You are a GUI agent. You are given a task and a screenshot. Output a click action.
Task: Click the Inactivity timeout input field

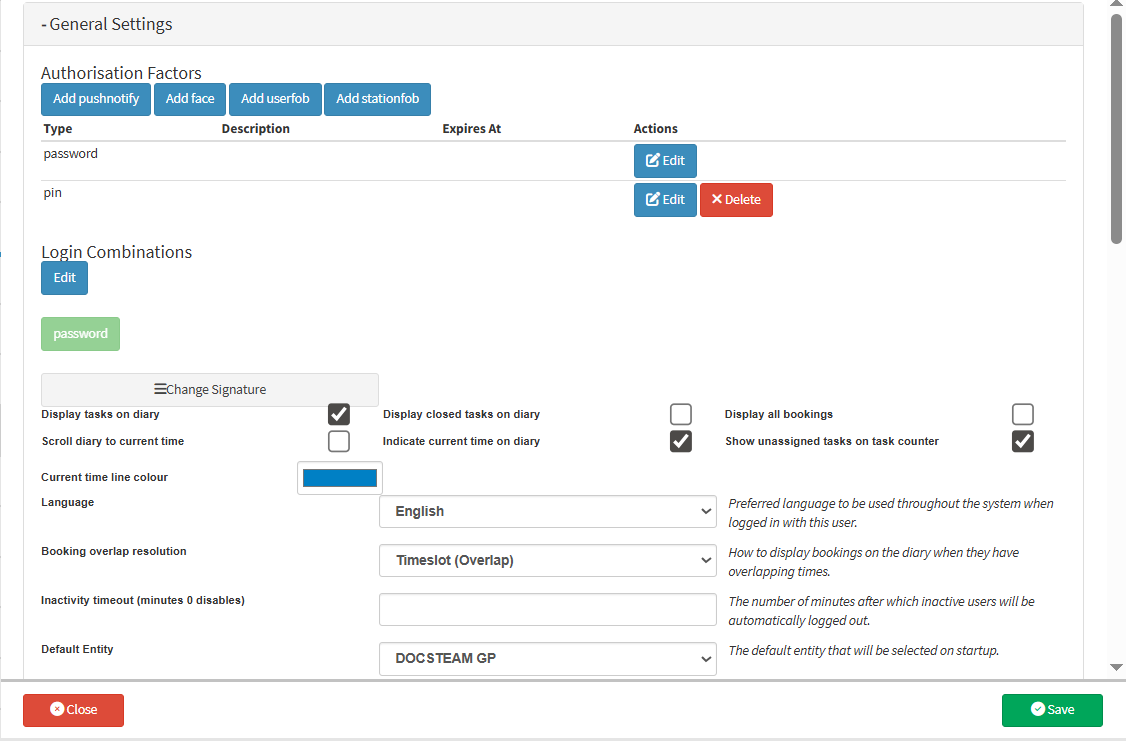547,609
